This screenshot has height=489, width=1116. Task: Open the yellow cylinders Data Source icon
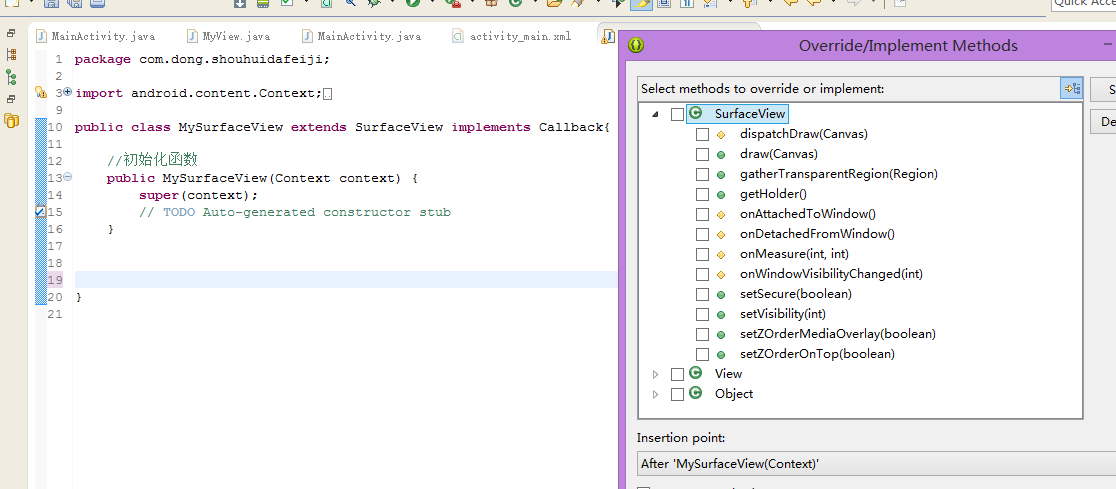pos(11,120)
